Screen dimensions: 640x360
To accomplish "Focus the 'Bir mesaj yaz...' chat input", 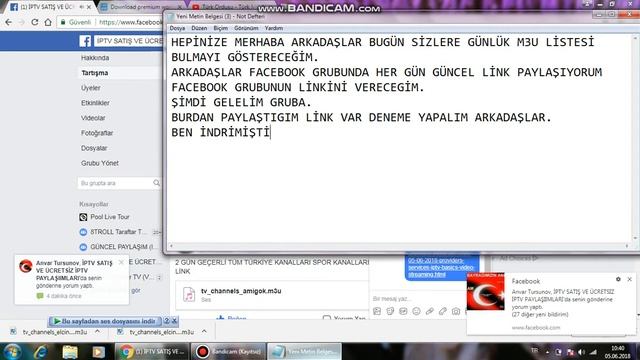I will [416, 298].
